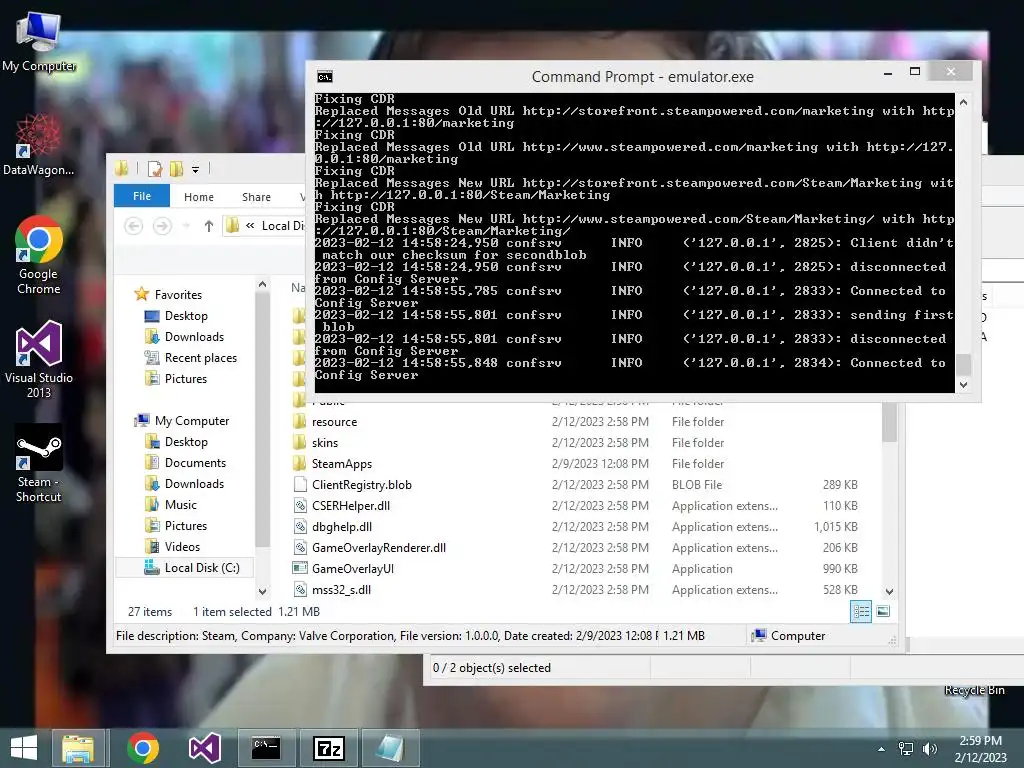This screenshot has width=1024, height=768.
Task: Open 7-Zip from the taskbar
Action: click(x=328, y=748)
